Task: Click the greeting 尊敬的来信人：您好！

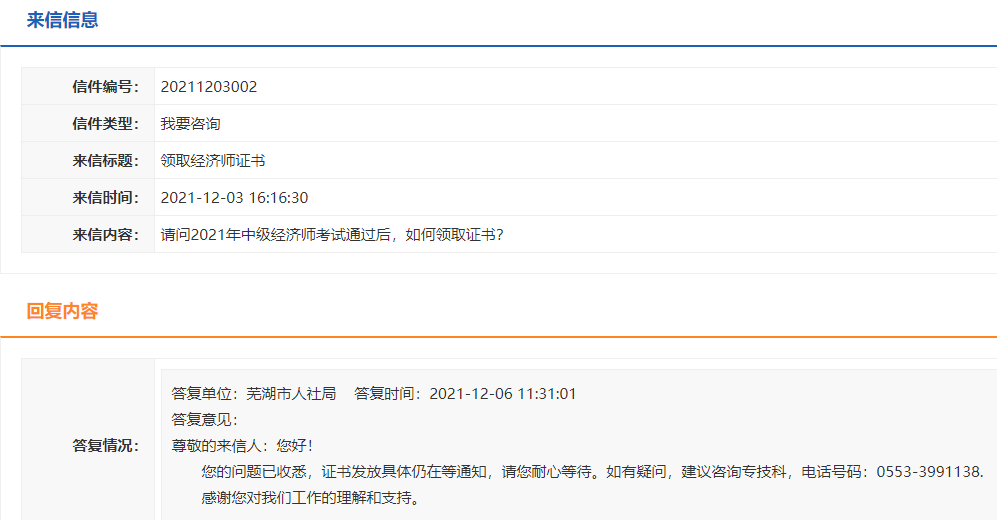Action: point(242,446)
